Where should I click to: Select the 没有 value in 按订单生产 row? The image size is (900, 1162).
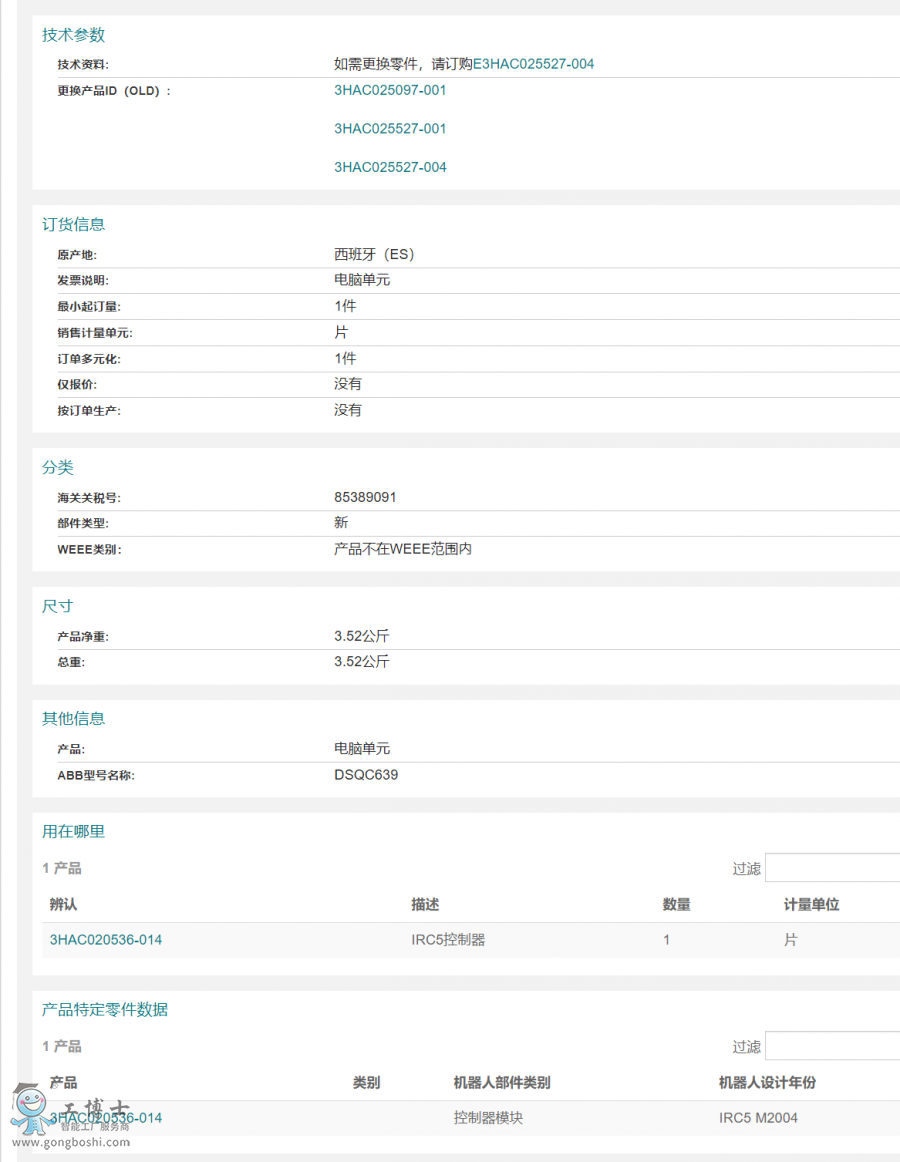click(348, 410)
